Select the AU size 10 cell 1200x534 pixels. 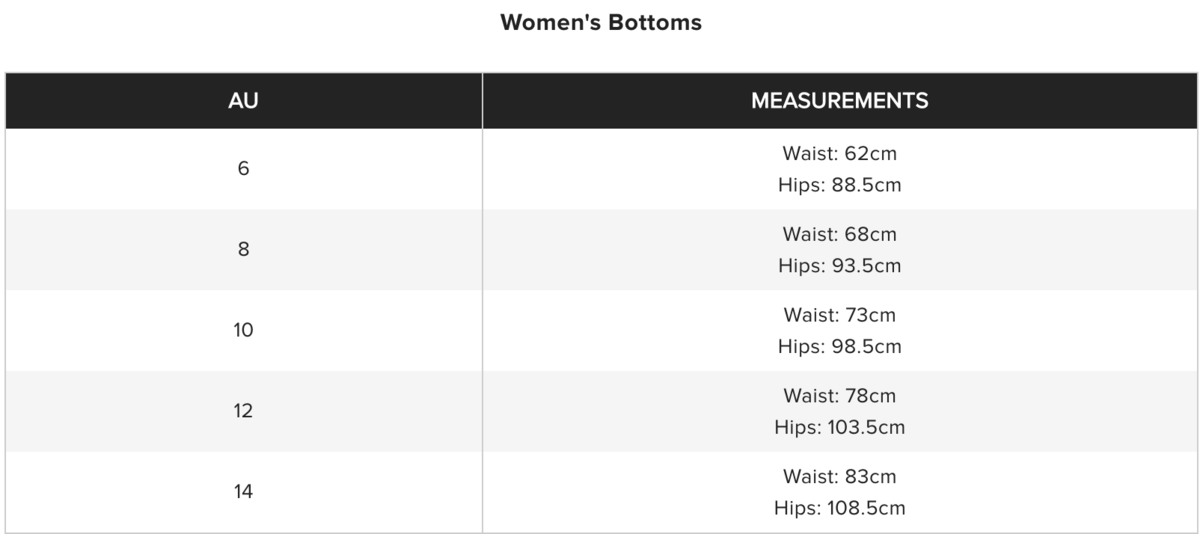(x=243, y=330)
